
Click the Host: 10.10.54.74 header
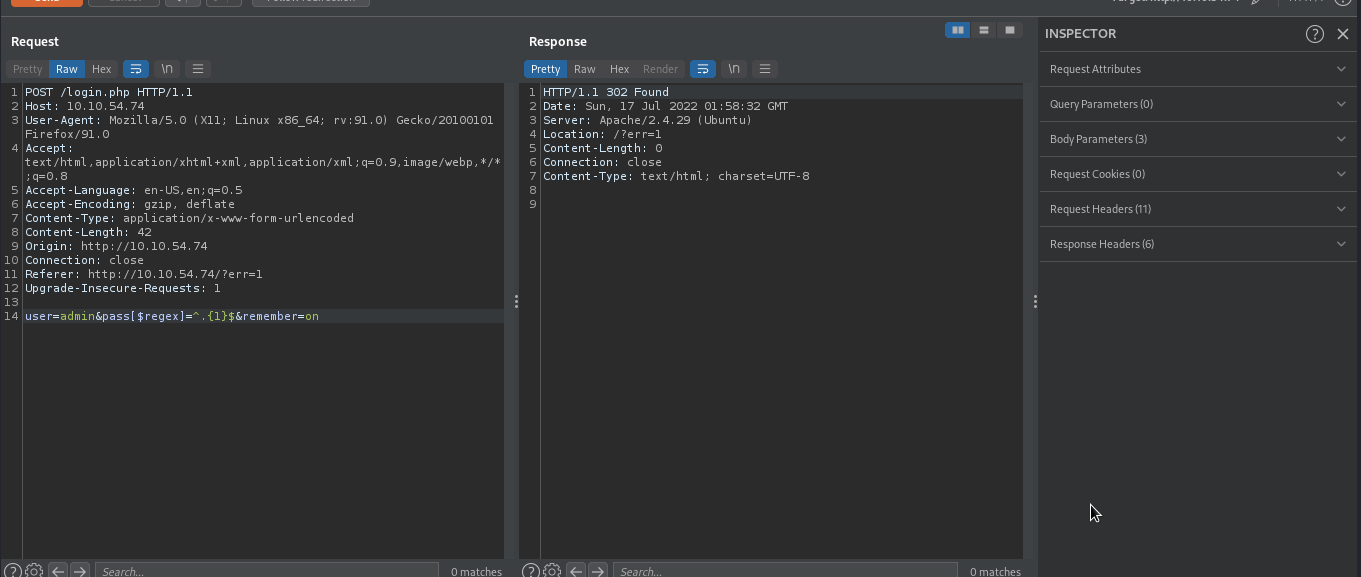(85, 106)
